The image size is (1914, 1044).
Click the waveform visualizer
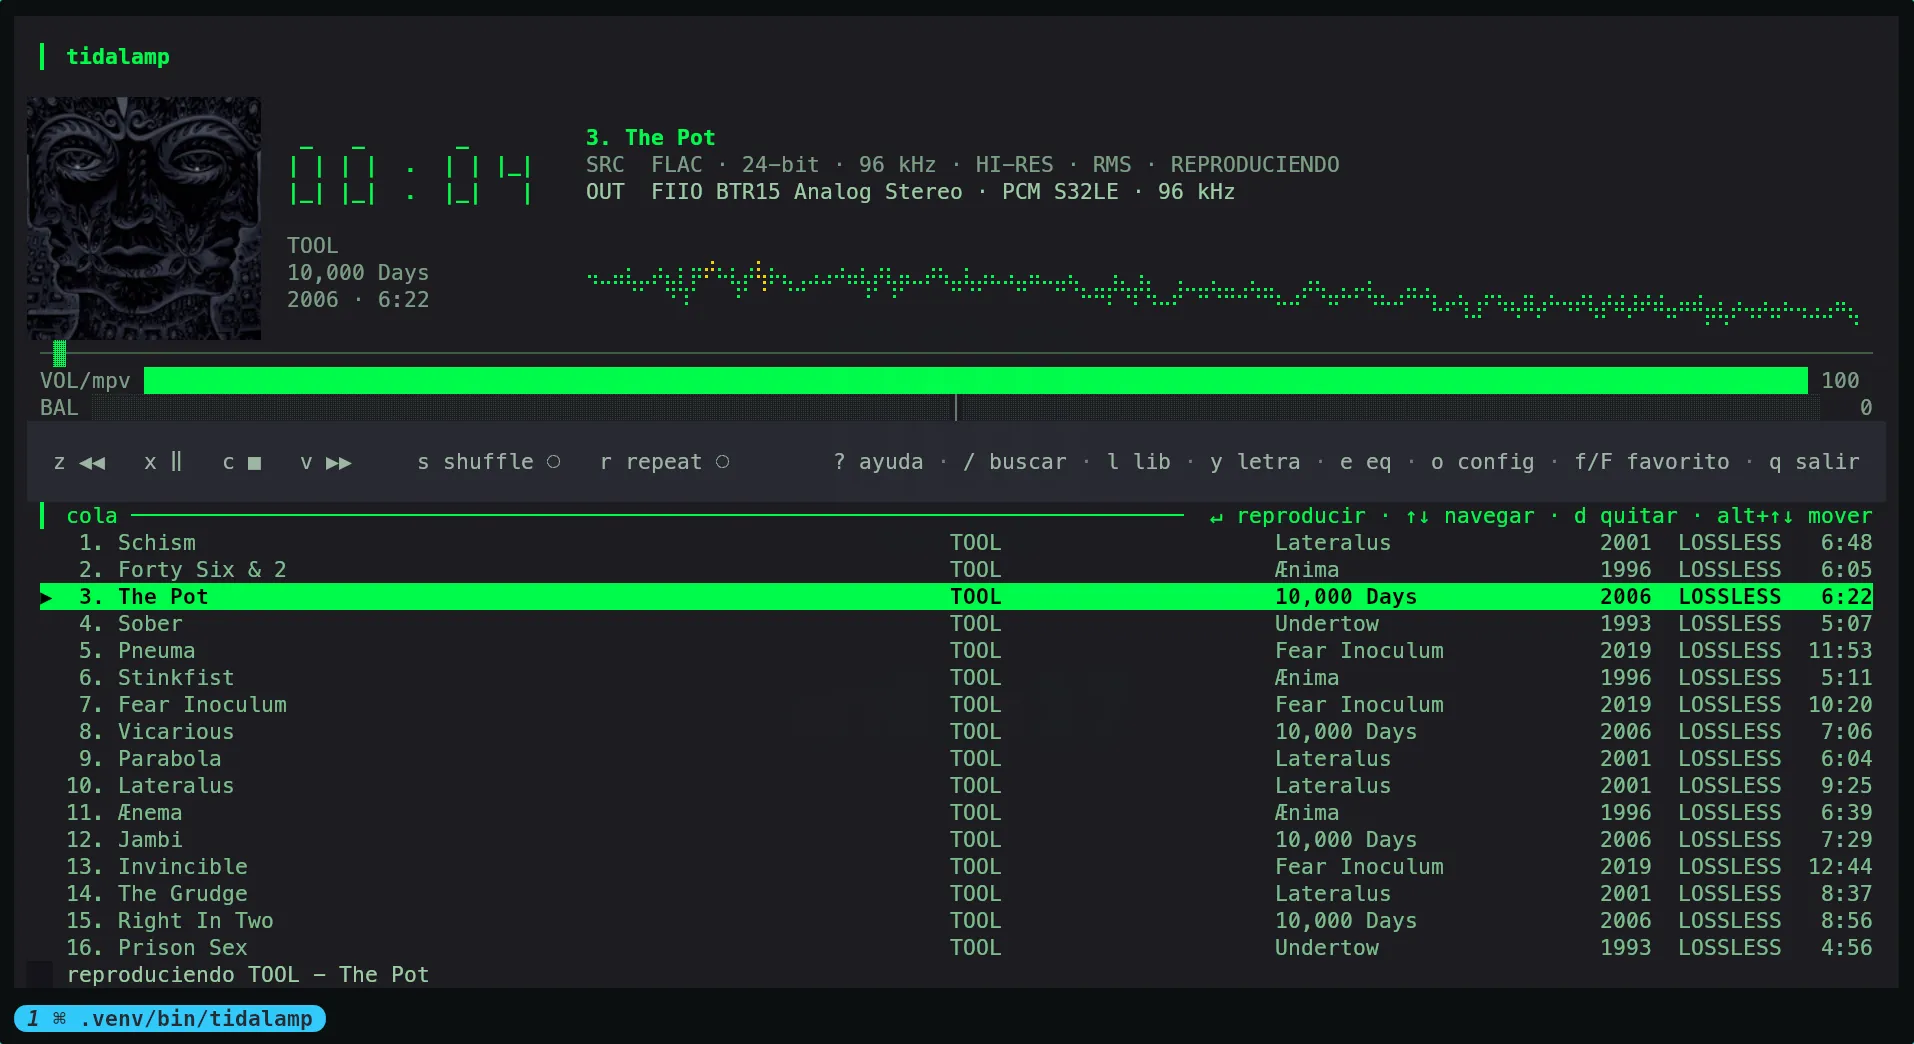(1222, 291)
